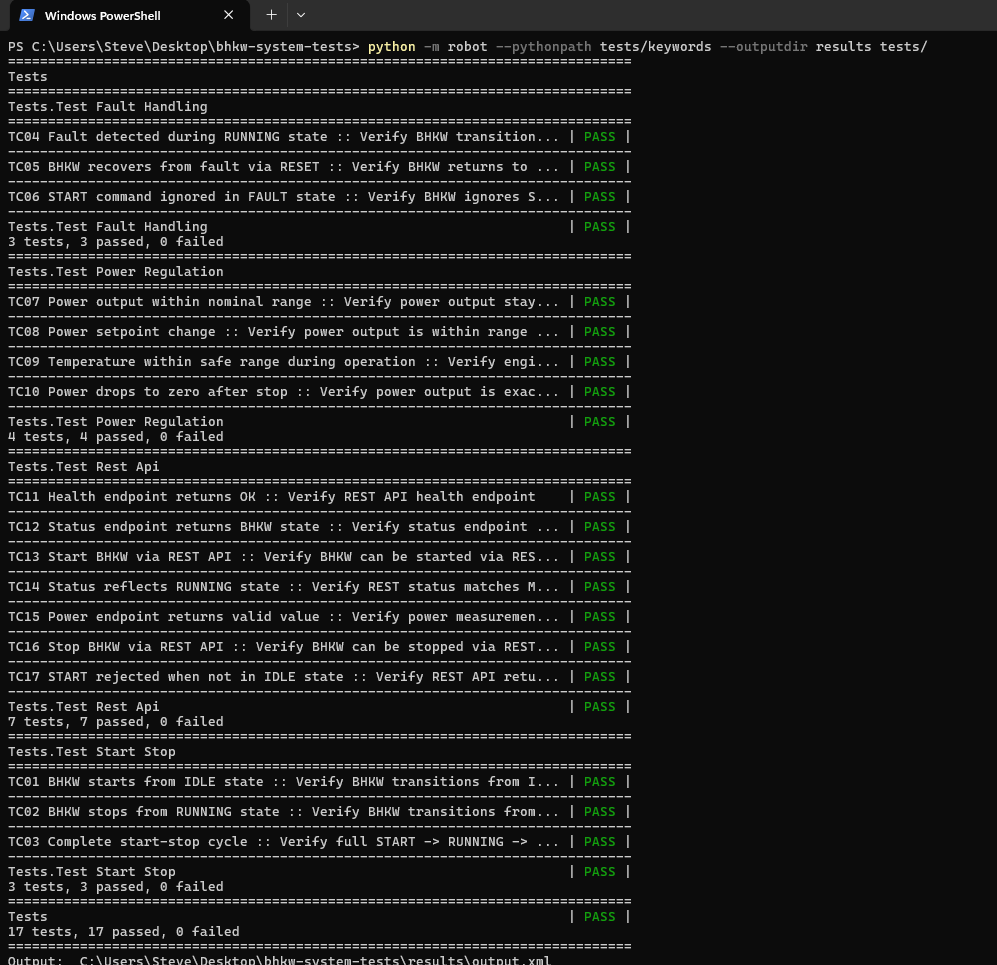997x965 pixels.
Task: Click TC04 Fault detected during RUNNING line
Action: point(319,137)
